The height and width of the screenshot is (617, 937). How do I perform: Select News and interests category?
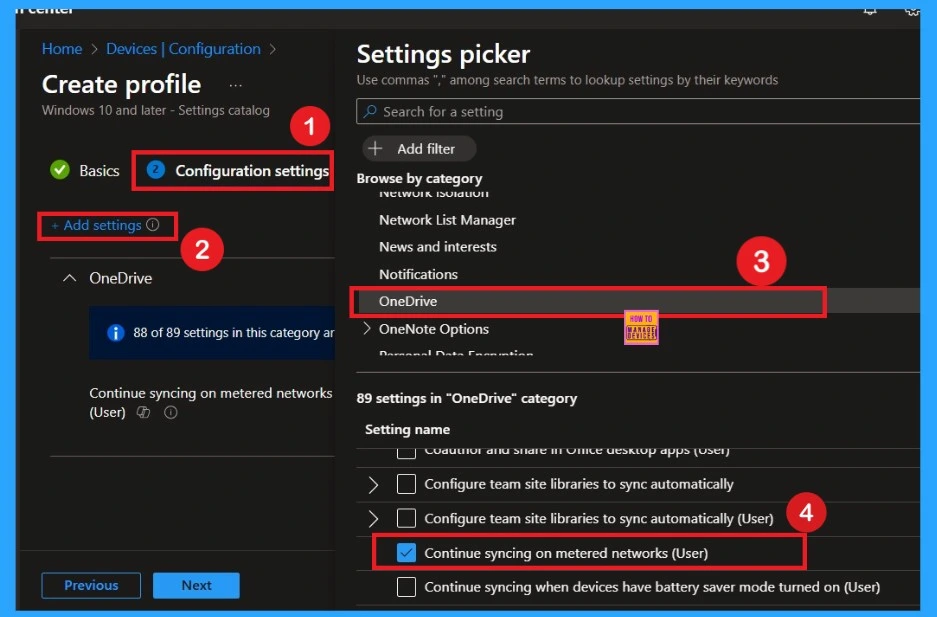coord(437,247)
